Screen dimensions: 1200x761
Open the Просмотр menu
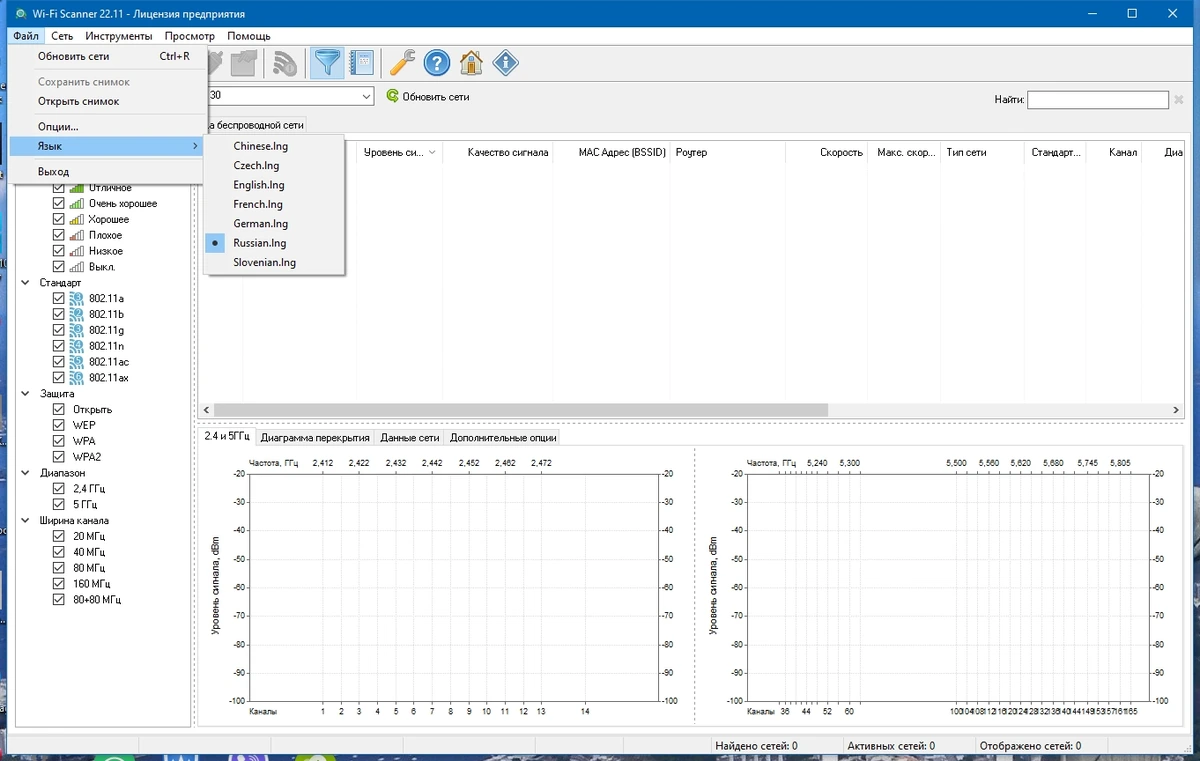point(190,36)
